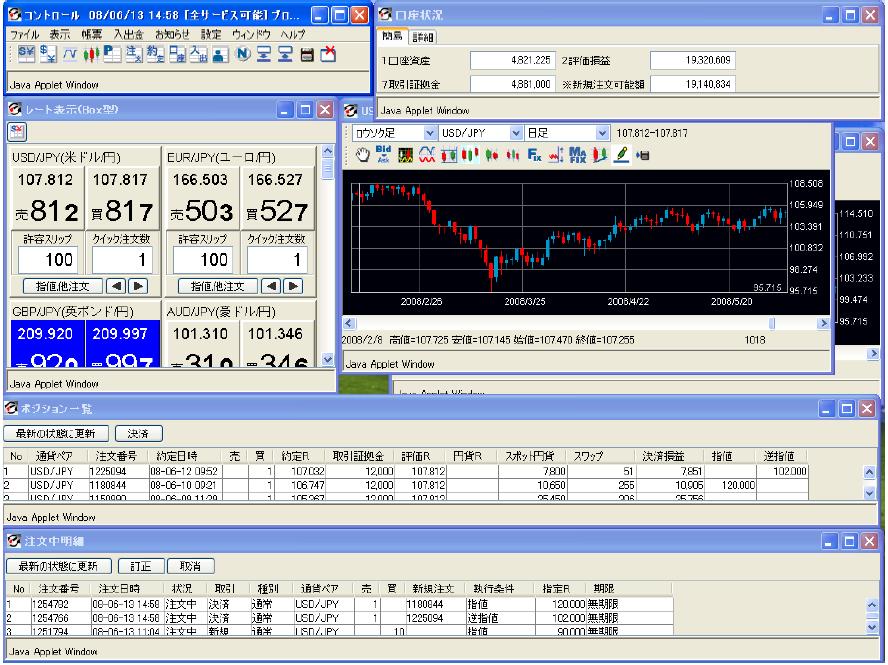Click the zoom-in candles icon in chart toolbar
This screenshot has height=665, width=888.
(491, 155)
